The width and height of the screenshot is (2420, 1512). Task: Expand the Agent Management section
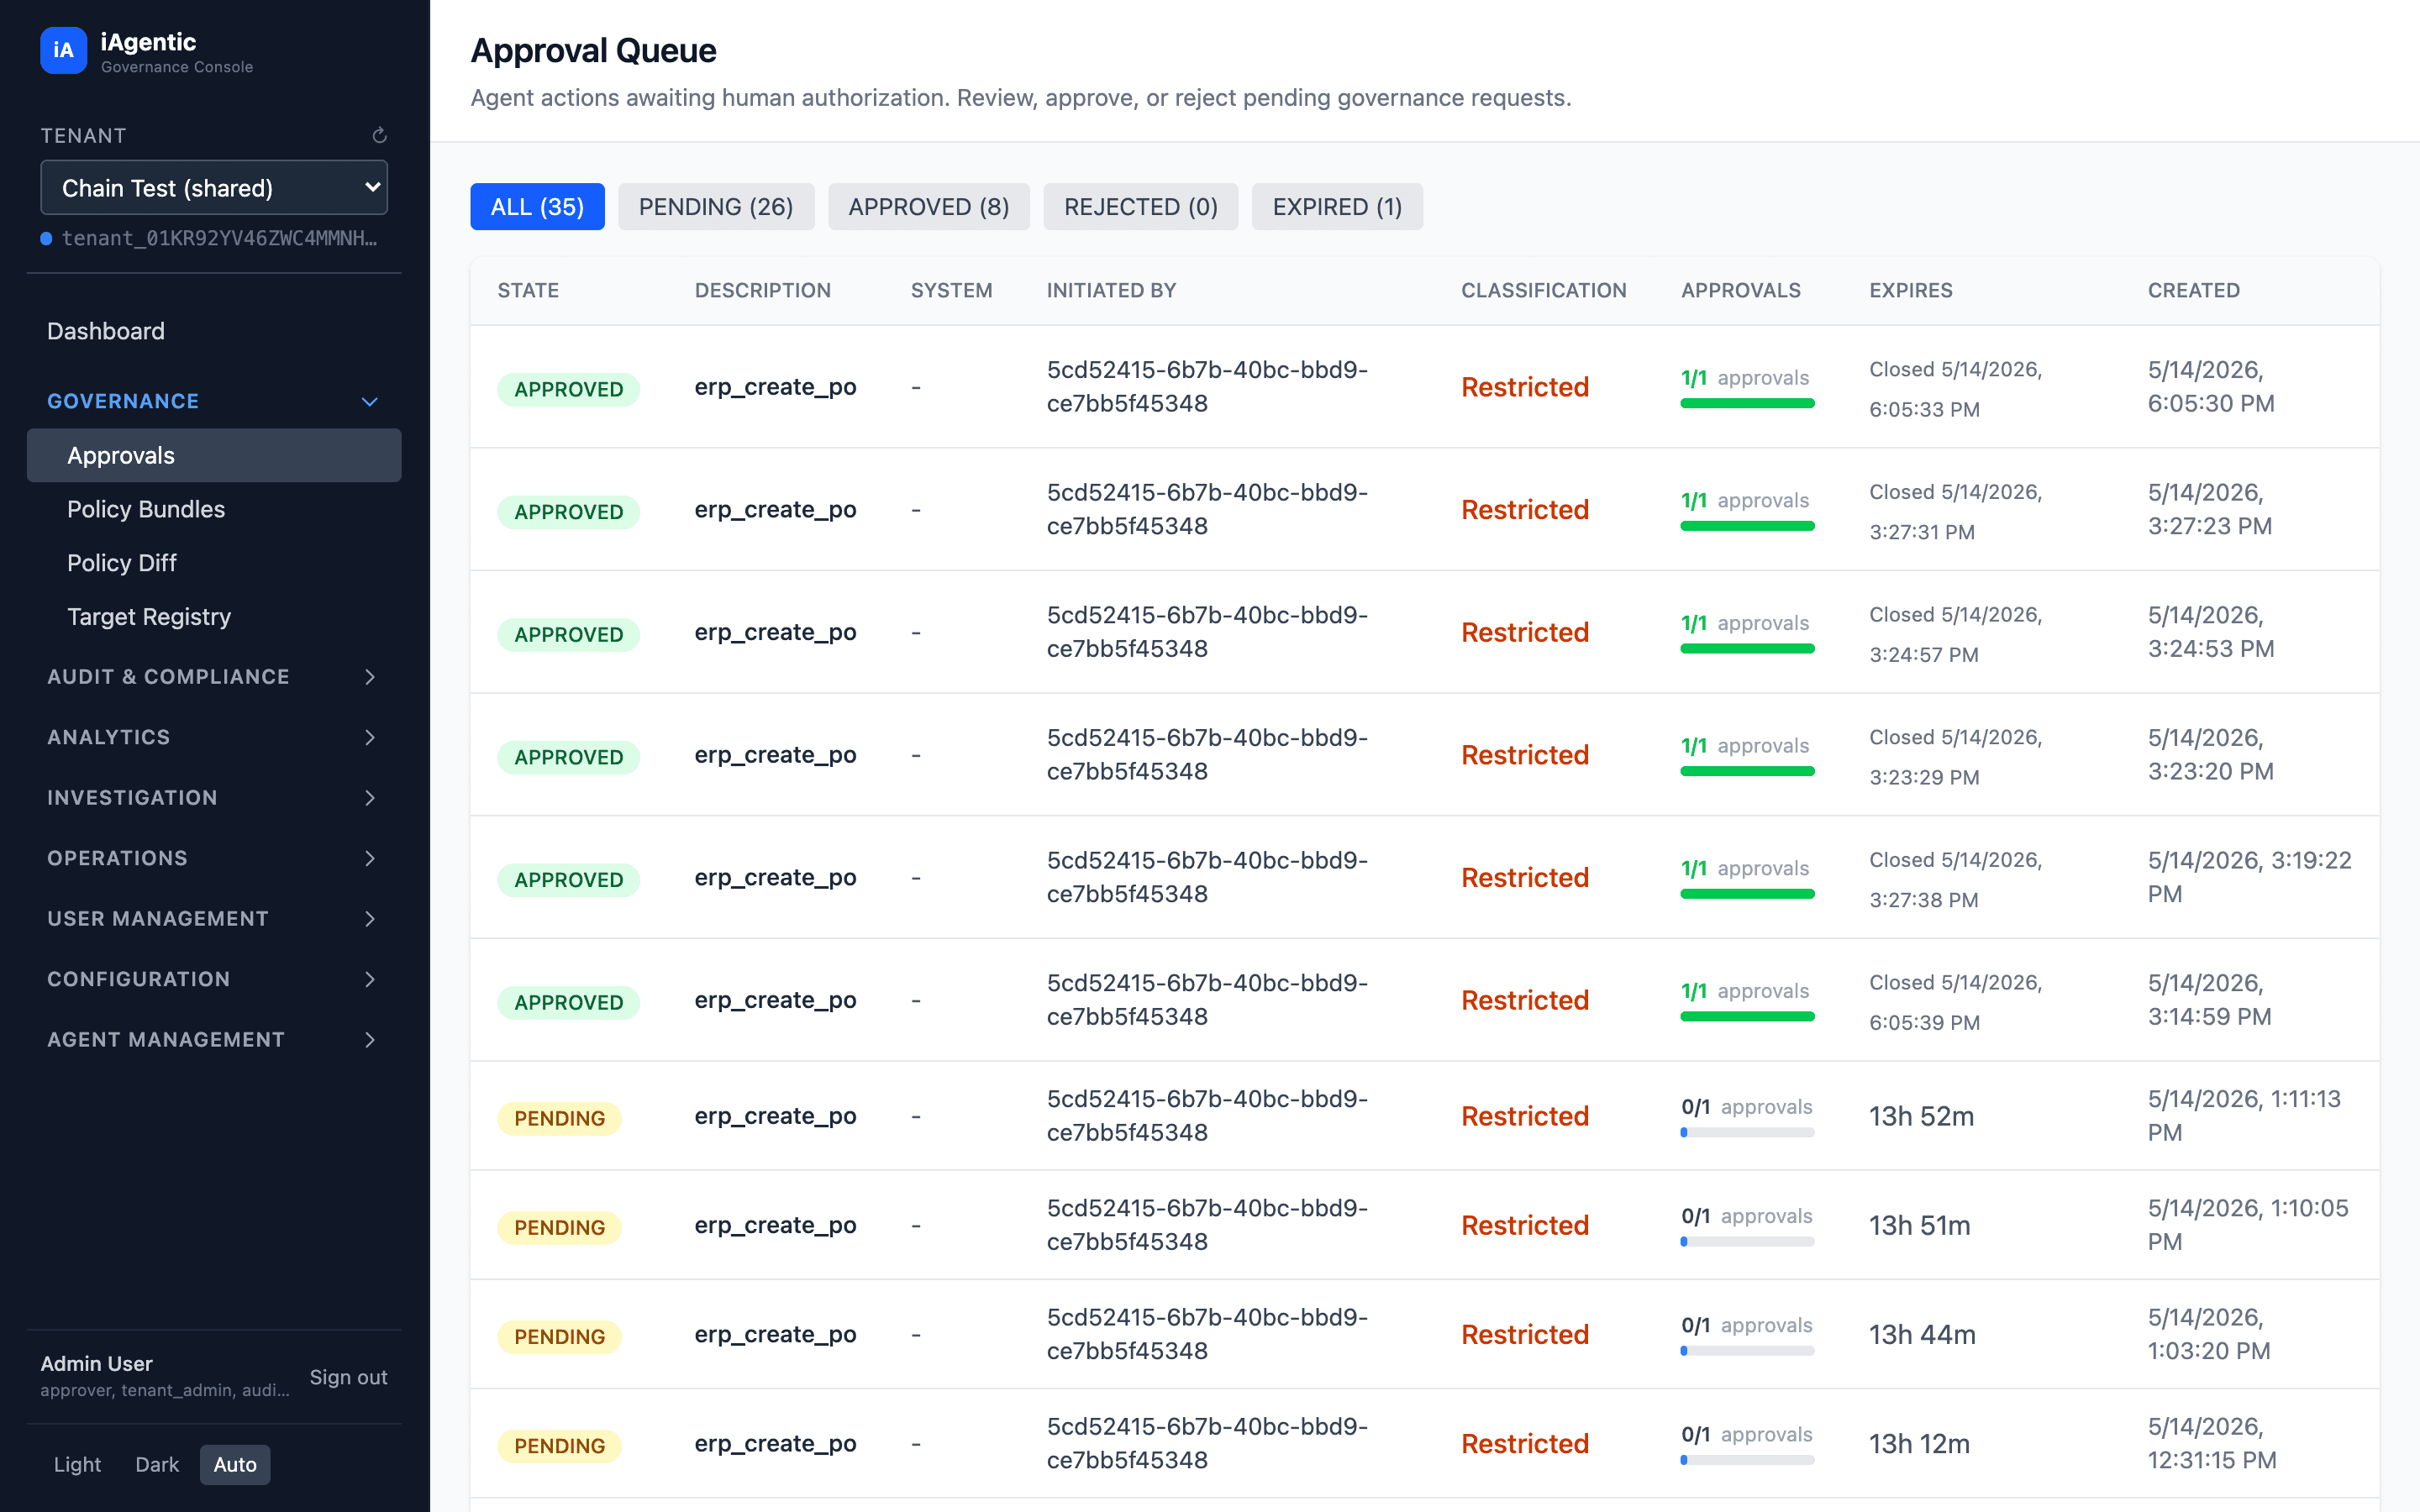tap(214, 1040)
